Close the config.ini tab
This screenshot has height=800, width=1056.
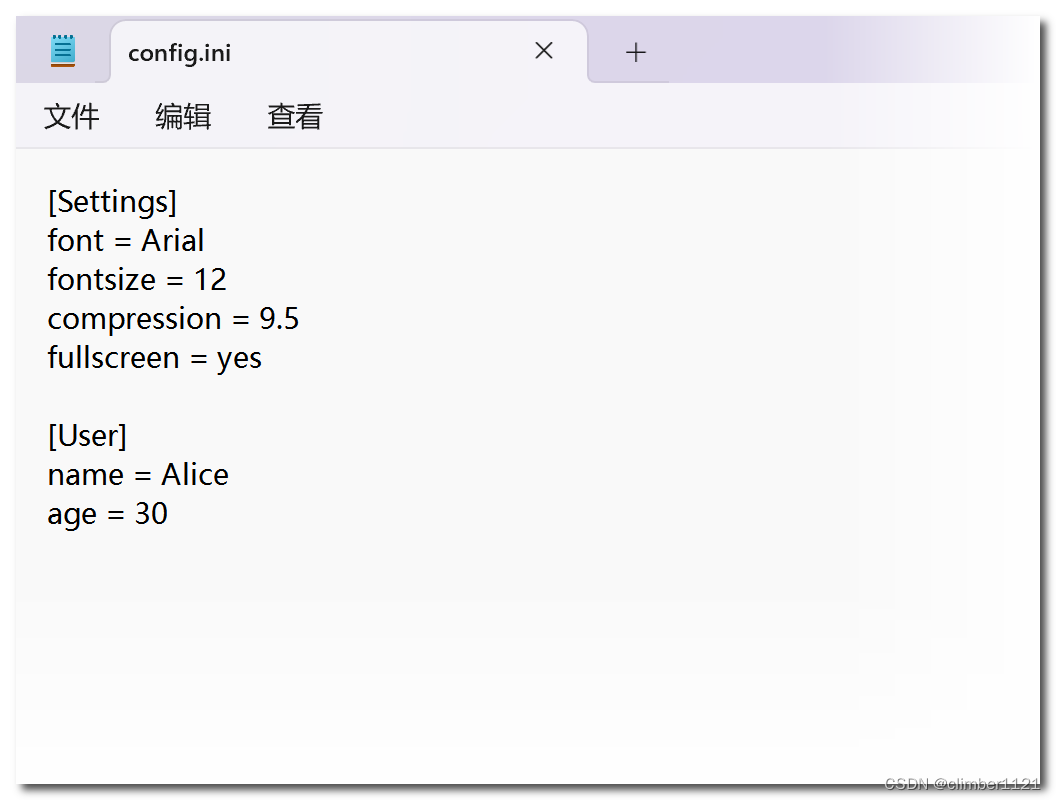click(544, 51)
